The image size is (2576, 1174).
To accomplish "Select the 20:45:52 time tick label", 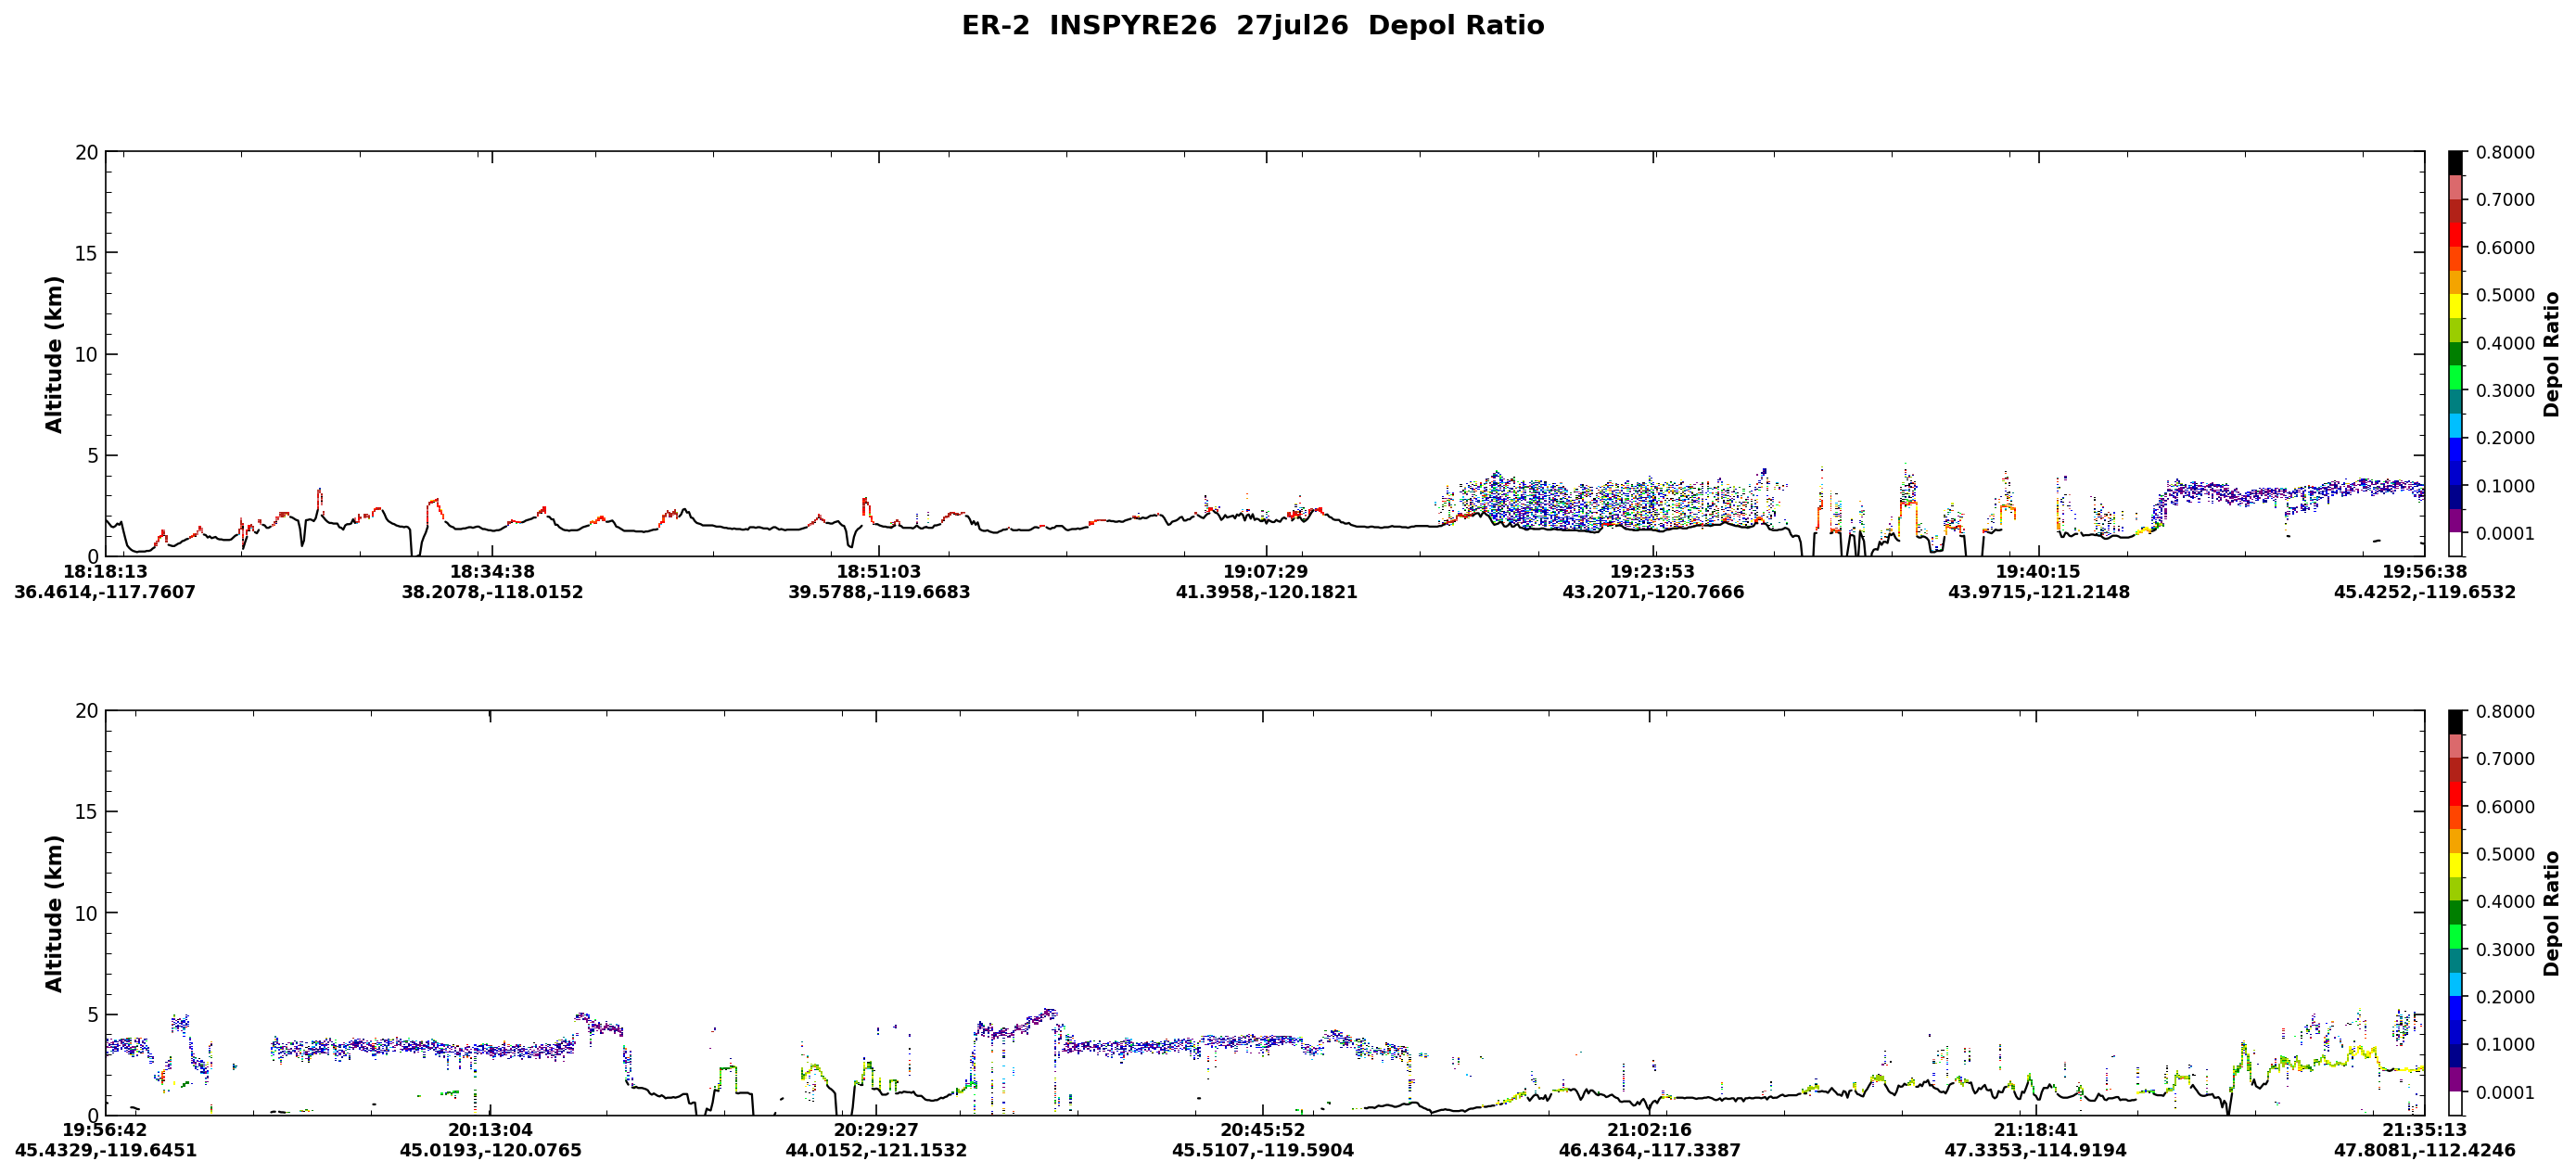I will click(x=1263, y=1130).
